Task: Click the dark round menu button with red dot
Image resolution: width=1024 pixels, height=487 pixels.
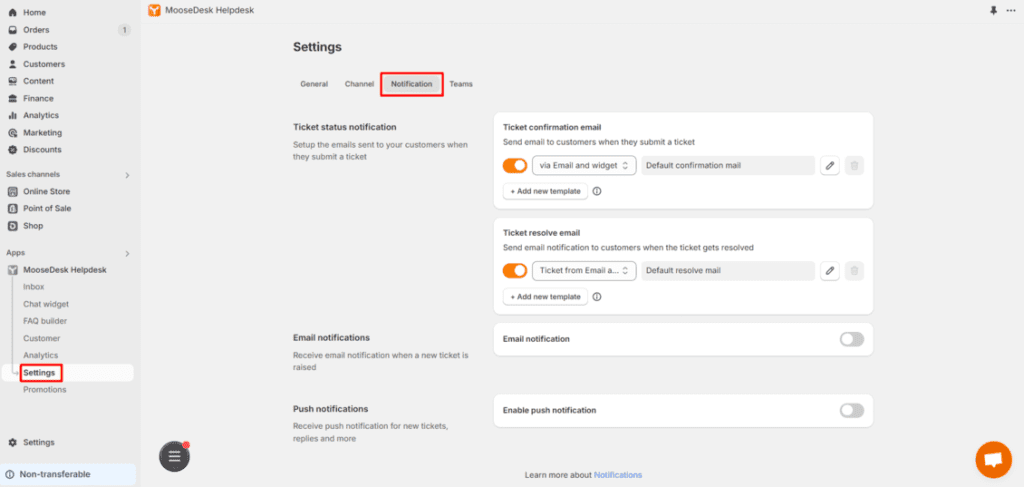Action: click(174, 456)
